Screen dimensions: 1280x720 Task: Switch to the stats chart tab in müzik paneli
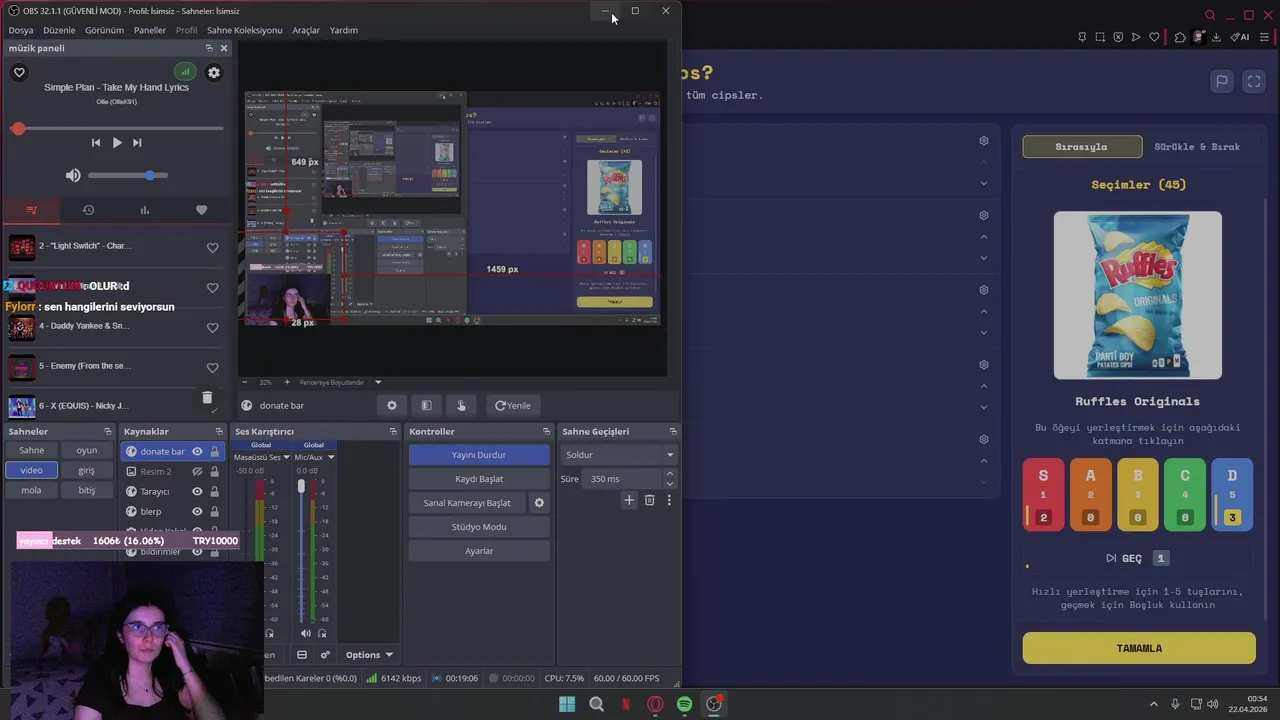point(145,210)
